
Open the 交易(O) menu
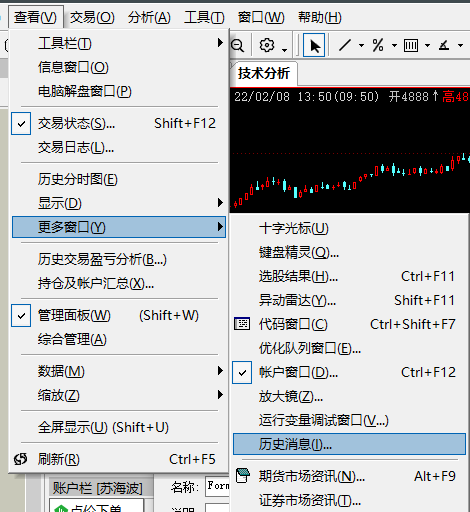[x=92, y=17]
